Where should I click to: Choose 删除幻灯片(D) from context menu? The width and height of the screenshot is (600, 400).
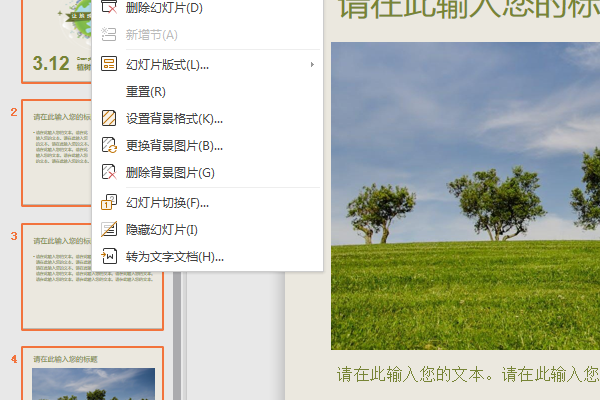207,7
